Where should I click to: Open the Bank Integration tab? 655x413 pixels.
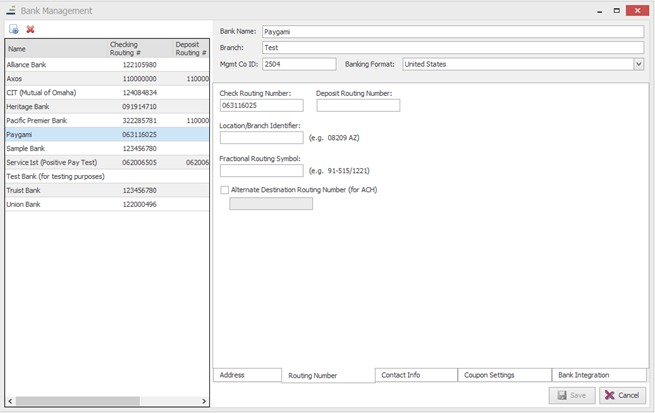[599, 375]
